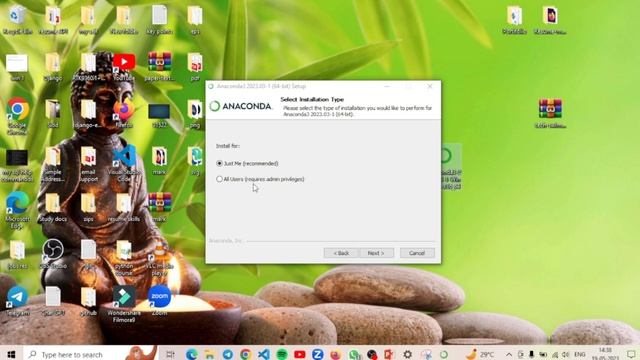Open Spotify from the taskbar
The width and height of the screenshot is (640, 360).
point(282,354)
